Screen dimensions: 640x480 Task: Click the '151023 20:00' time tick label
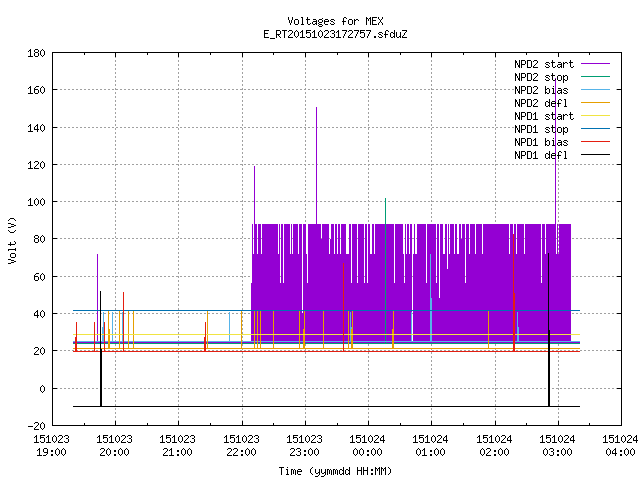[115, 446]
